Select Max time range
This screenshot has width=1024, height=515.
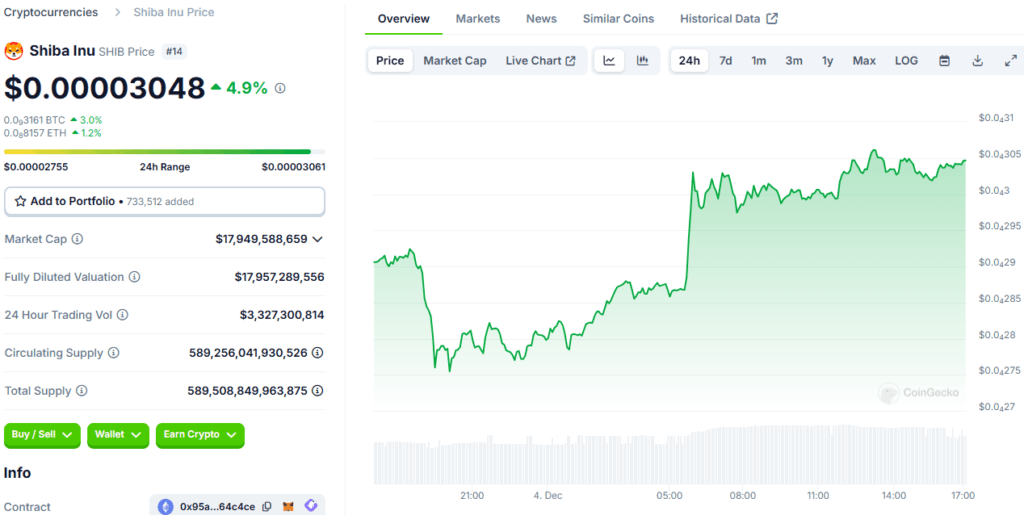pos(864,61)
